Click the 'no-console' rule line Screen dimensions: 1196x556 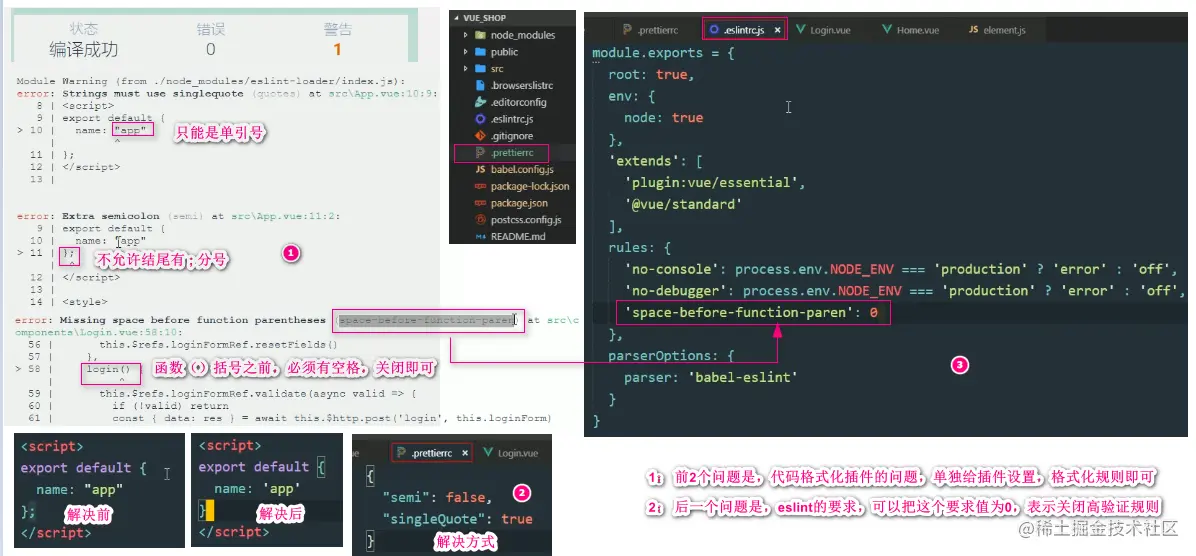(x=904, y=269)
